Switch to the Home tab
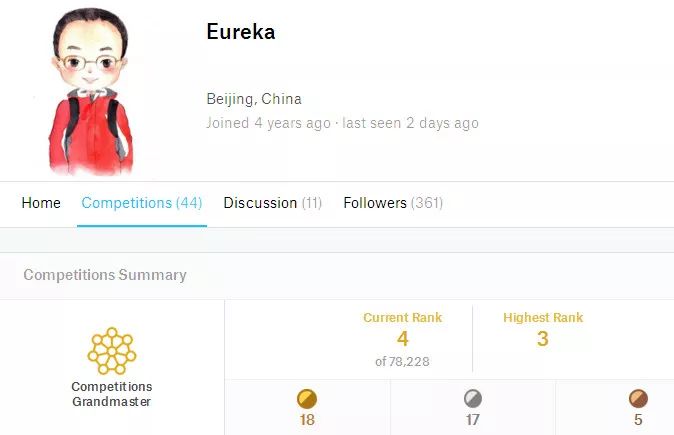Viewport: 674px width, 435px height. (x=41, y=203)
